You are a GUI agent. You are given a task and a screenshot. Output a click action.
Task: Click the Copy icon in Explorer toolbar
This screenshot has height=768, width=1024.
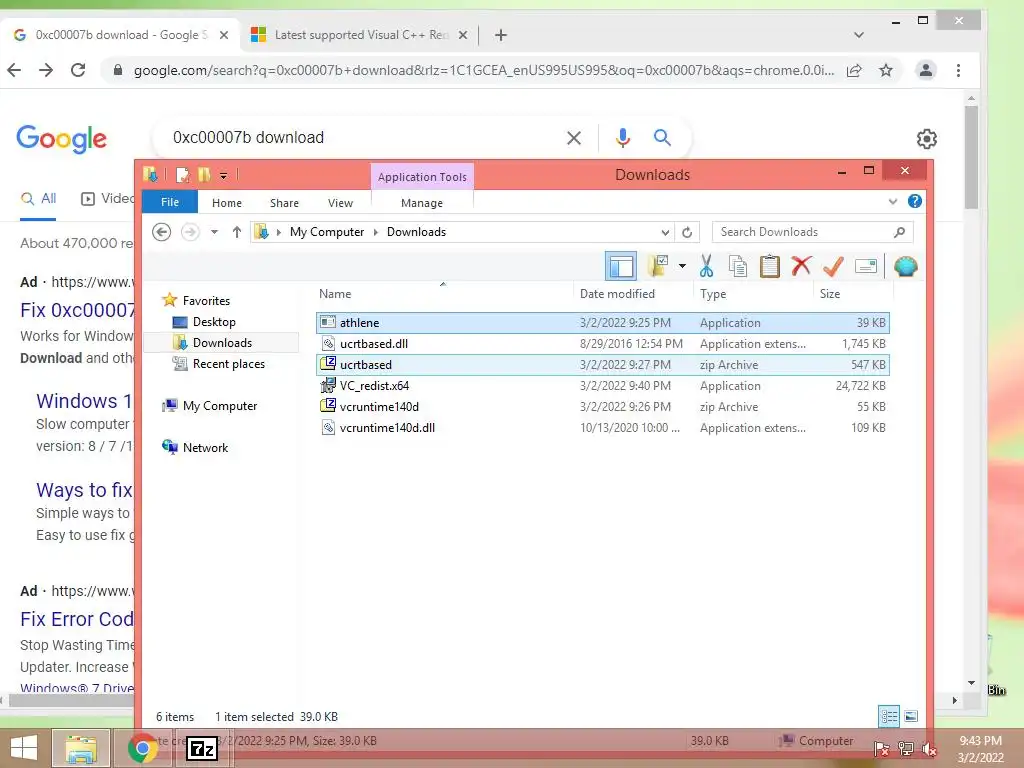point(738,266)
